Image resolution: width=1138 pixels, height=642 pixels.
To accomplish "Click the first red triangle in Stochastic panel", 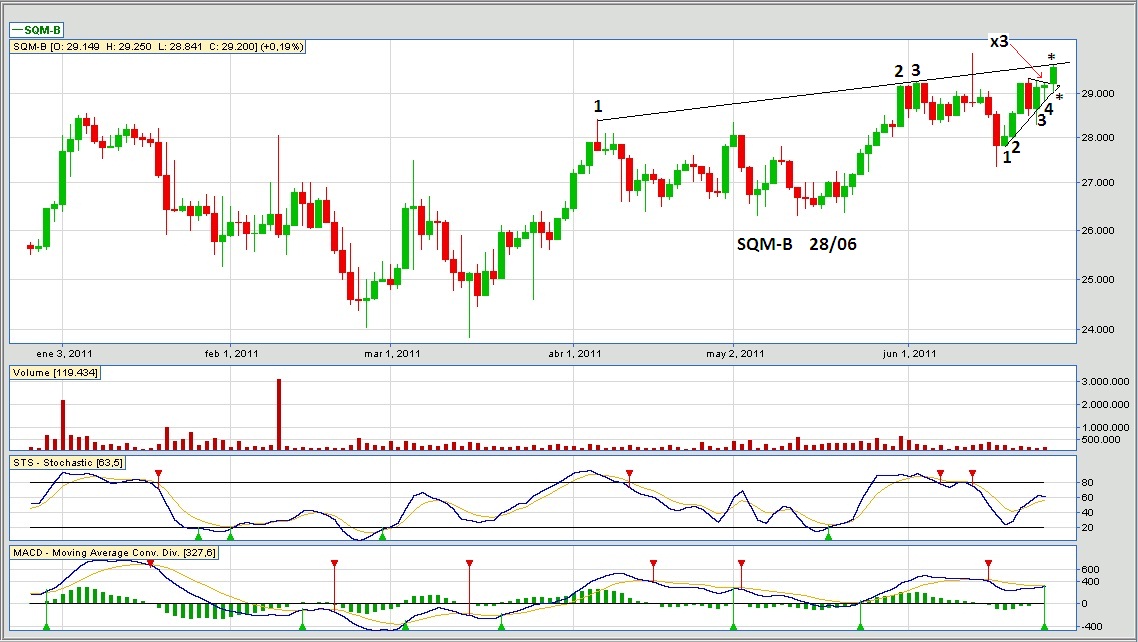I will coord(158,473).
